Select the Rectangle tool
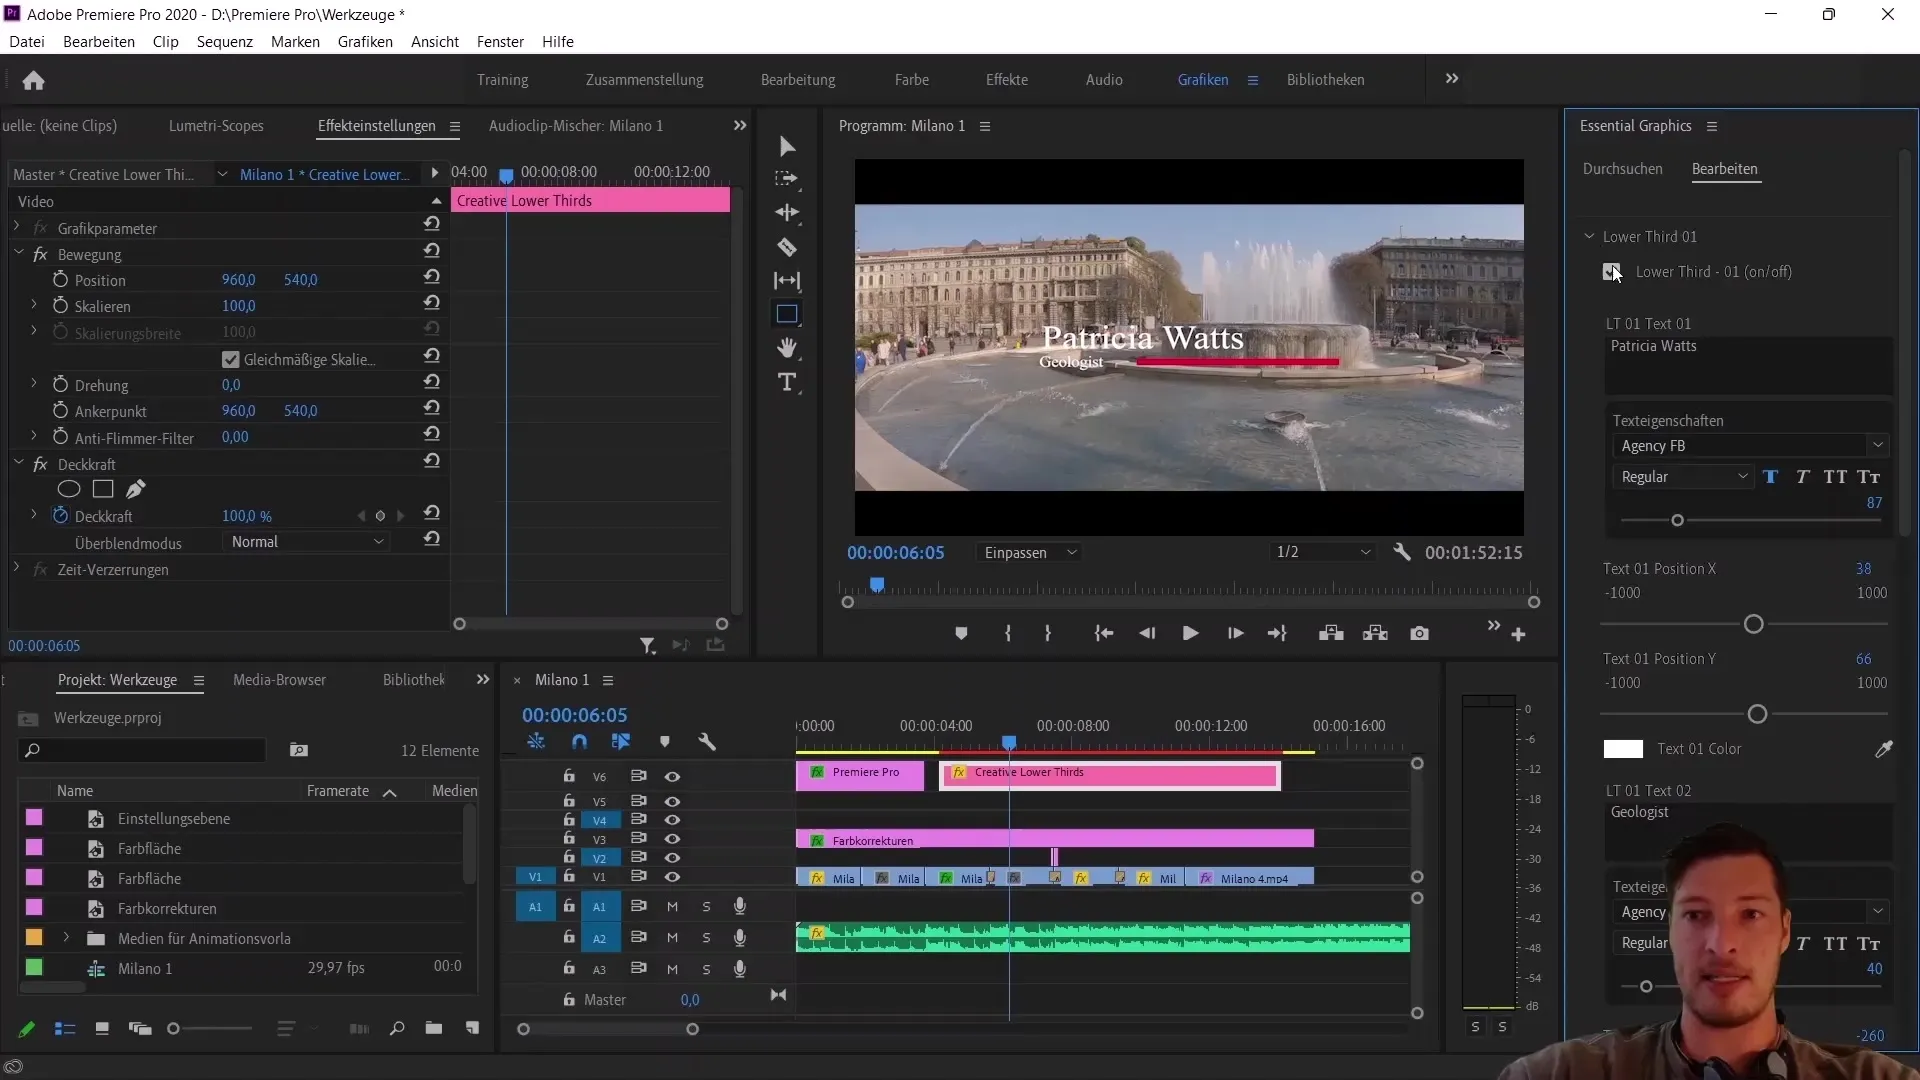Image resolution: width=1920 pixels, height=1080 pixels. 787,314
